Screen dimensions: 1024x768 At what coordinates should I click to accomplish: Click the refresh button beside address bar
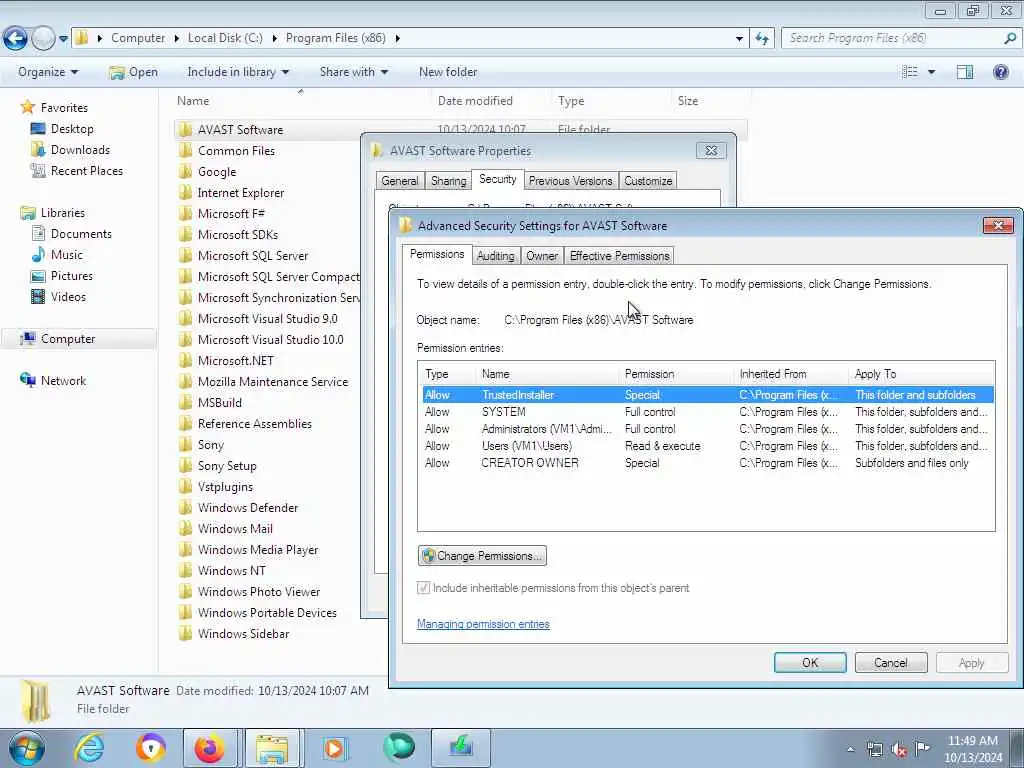(762, 39)
